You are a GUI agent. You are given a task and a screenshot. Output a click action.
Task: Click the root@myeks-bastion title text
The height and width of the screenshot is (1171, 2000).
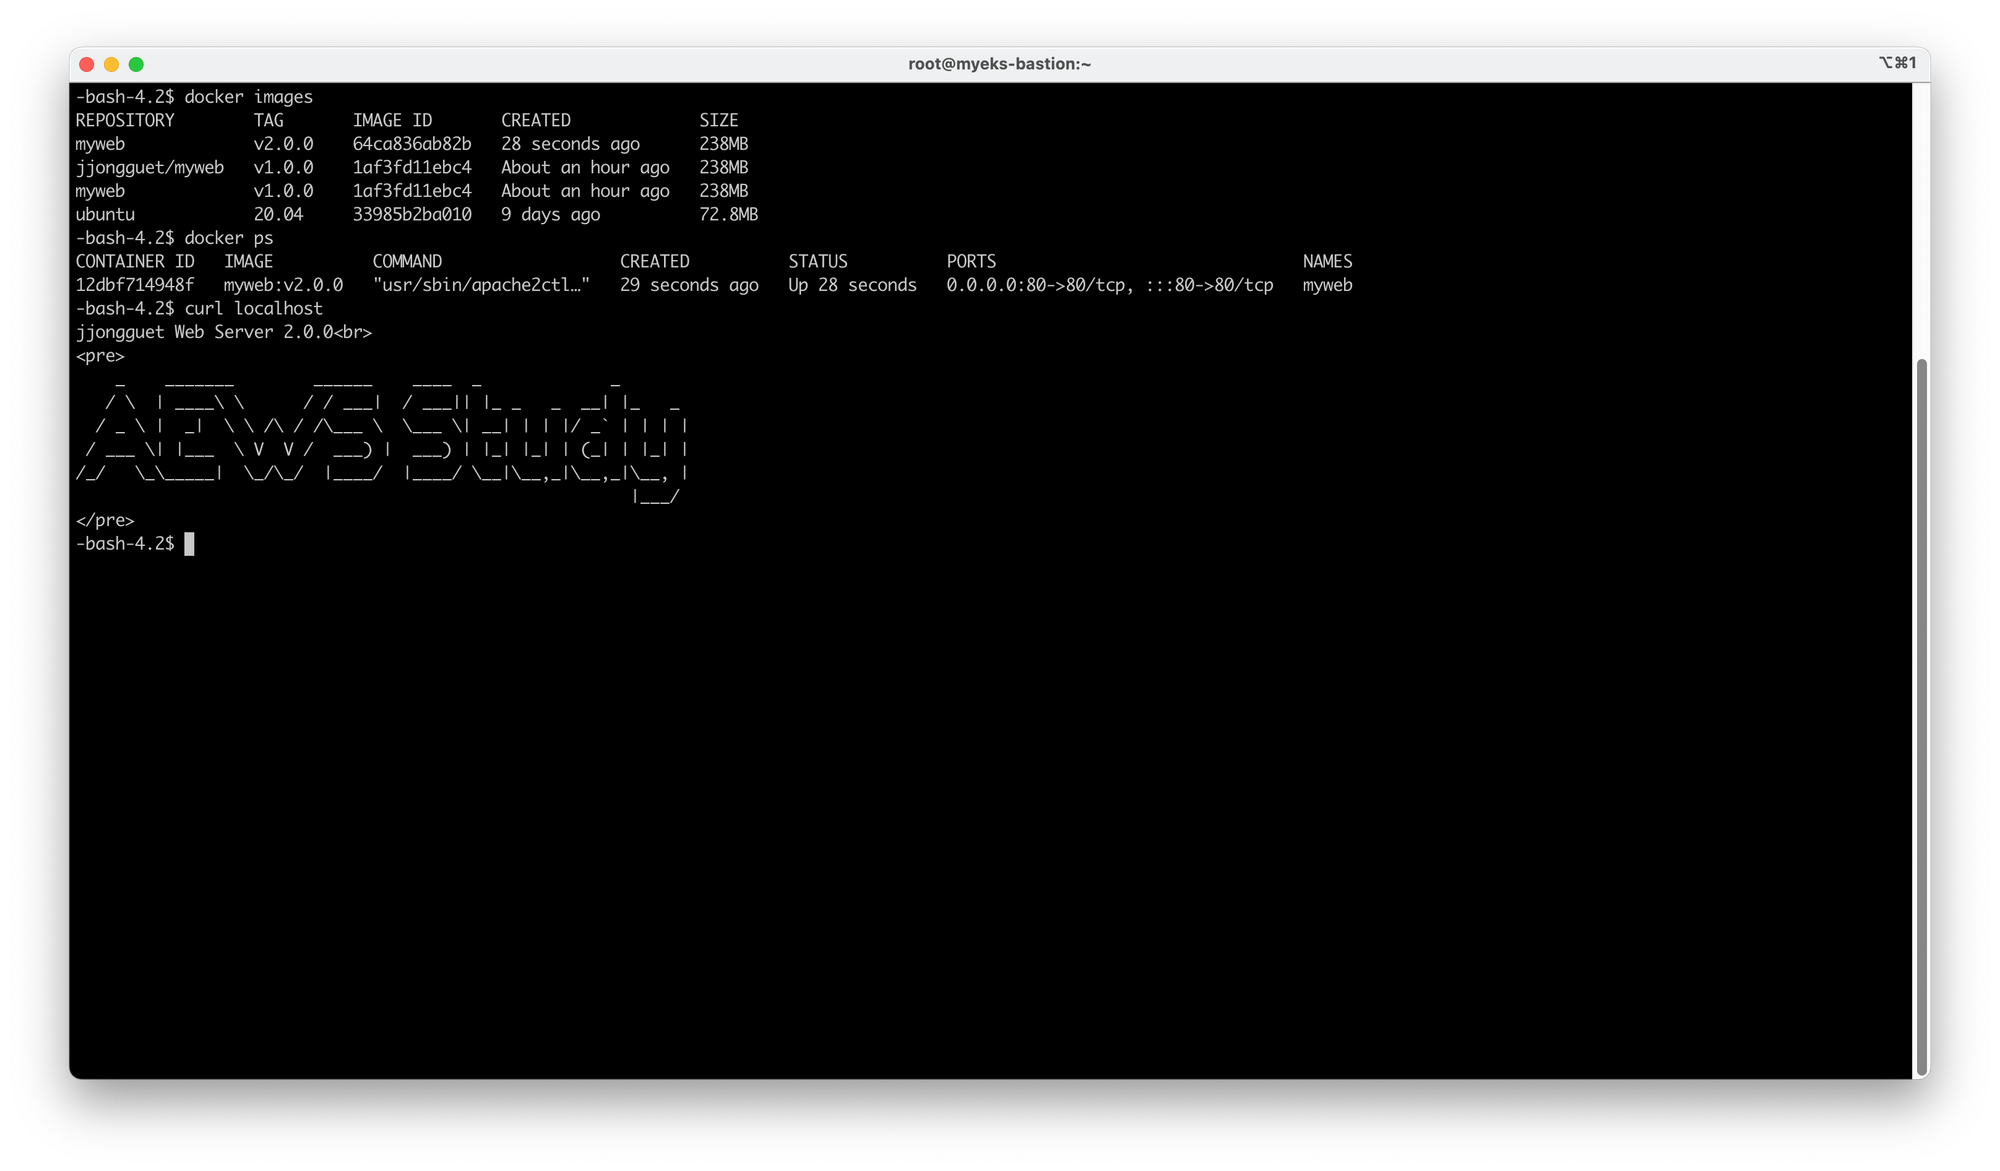click(999, 64)
